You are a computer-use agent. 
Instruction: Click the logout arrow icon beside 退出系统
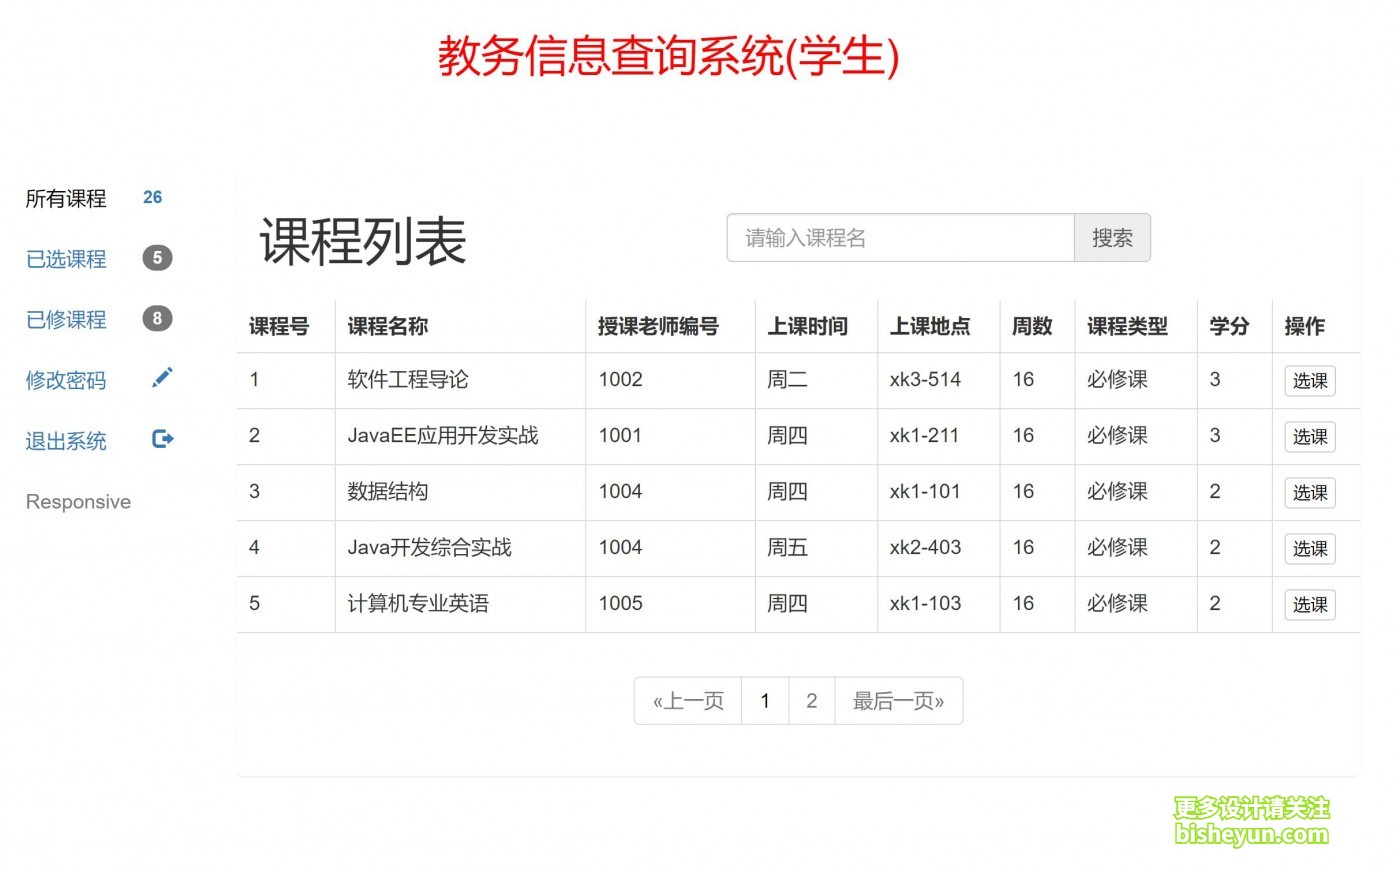pyautogui.click(x=162, y=439)
